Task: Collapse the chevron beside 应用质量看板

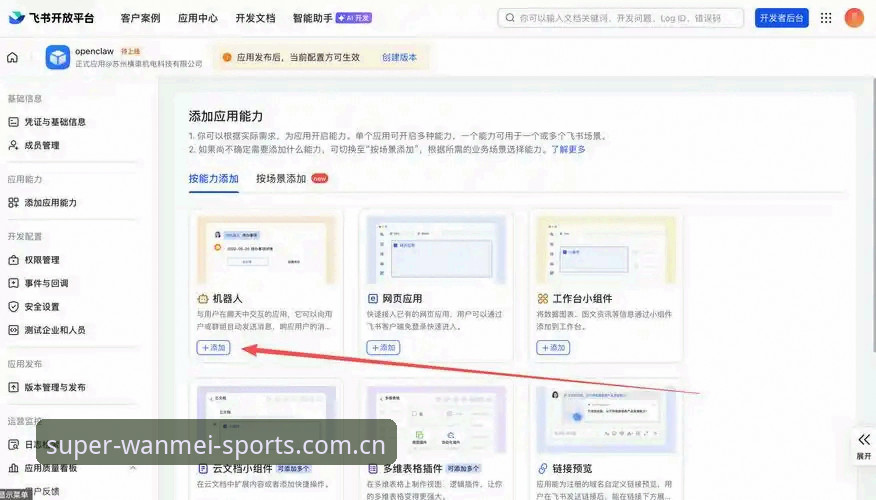Action: coord(132,468)
